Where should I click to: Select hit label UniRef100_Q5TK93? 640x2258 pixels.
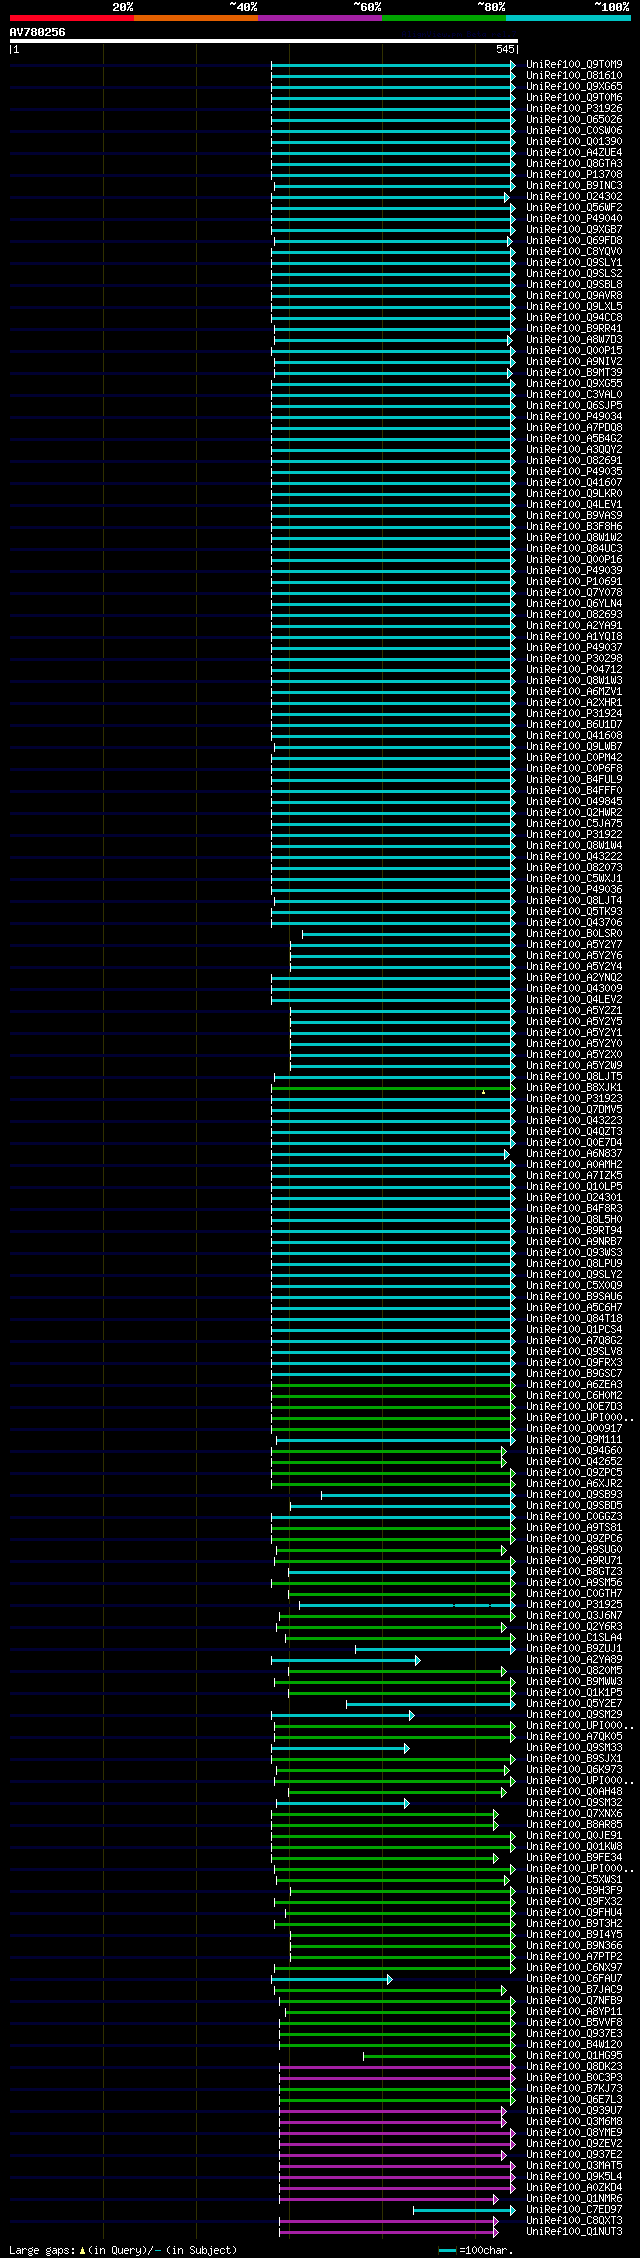(x=574, y=912)
